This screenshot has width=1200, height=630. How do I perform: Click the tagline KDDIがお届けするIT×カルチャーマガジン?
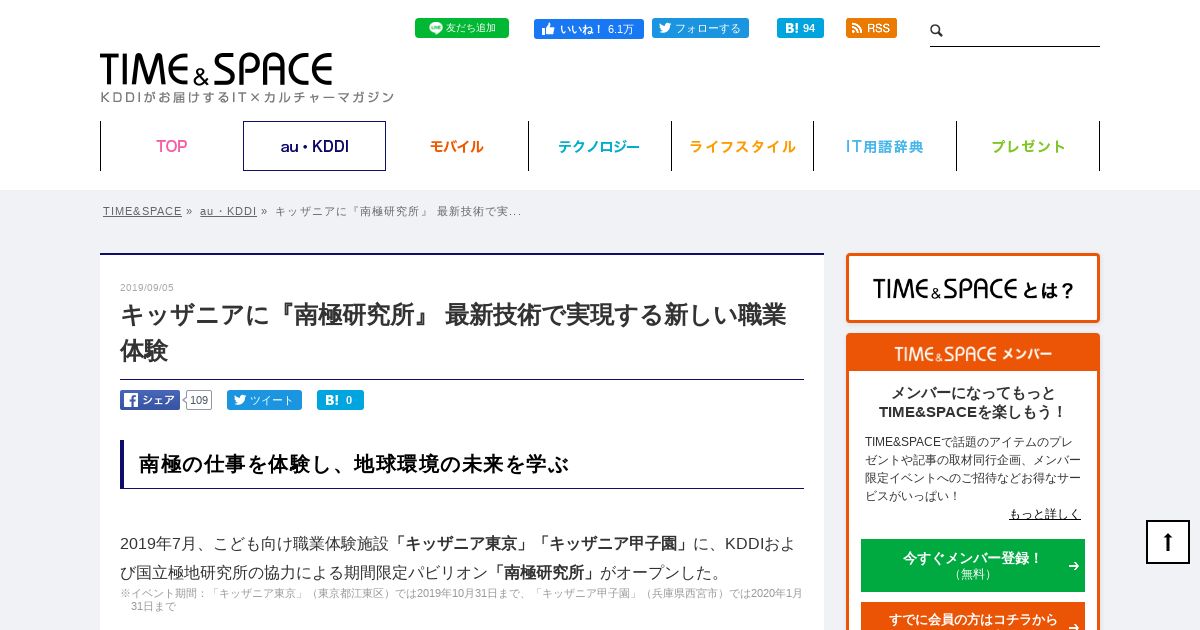(x=247, y=97)
